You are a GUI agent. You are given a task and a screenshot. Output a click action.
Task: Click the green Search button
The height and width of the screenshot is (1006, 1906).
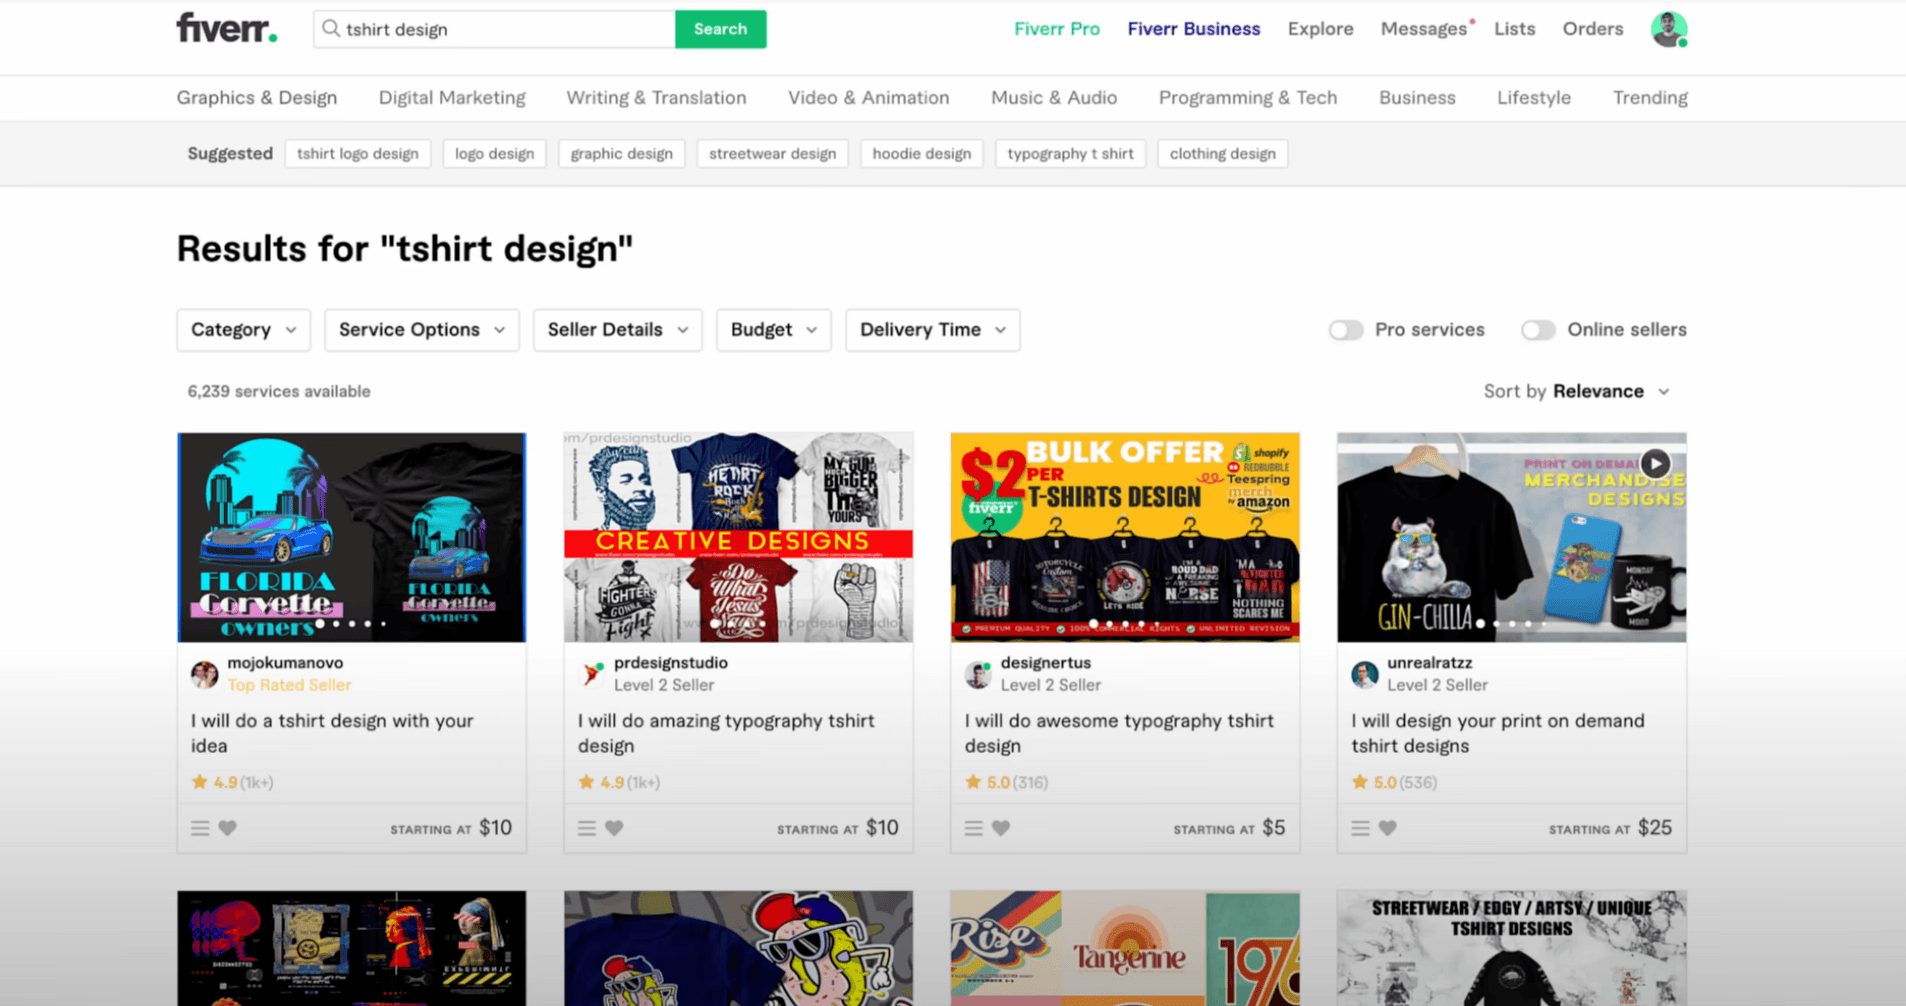point(720,29)
